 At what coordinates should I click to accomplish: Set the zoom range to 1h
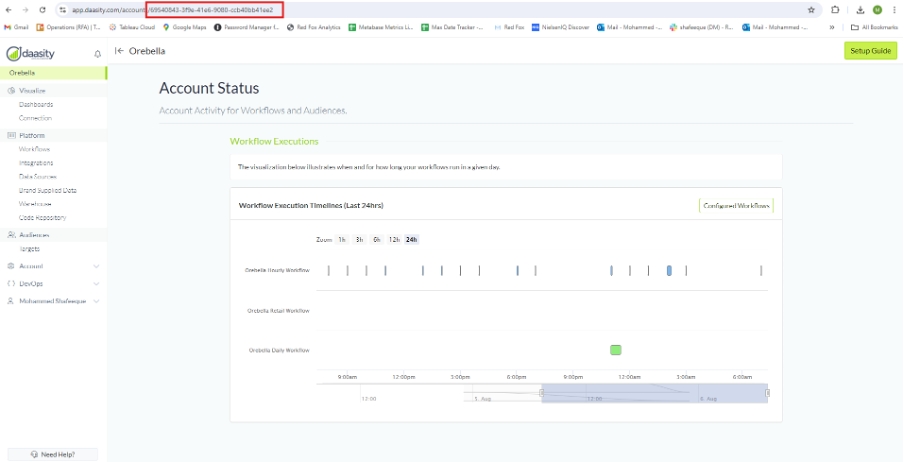[342, 240]
